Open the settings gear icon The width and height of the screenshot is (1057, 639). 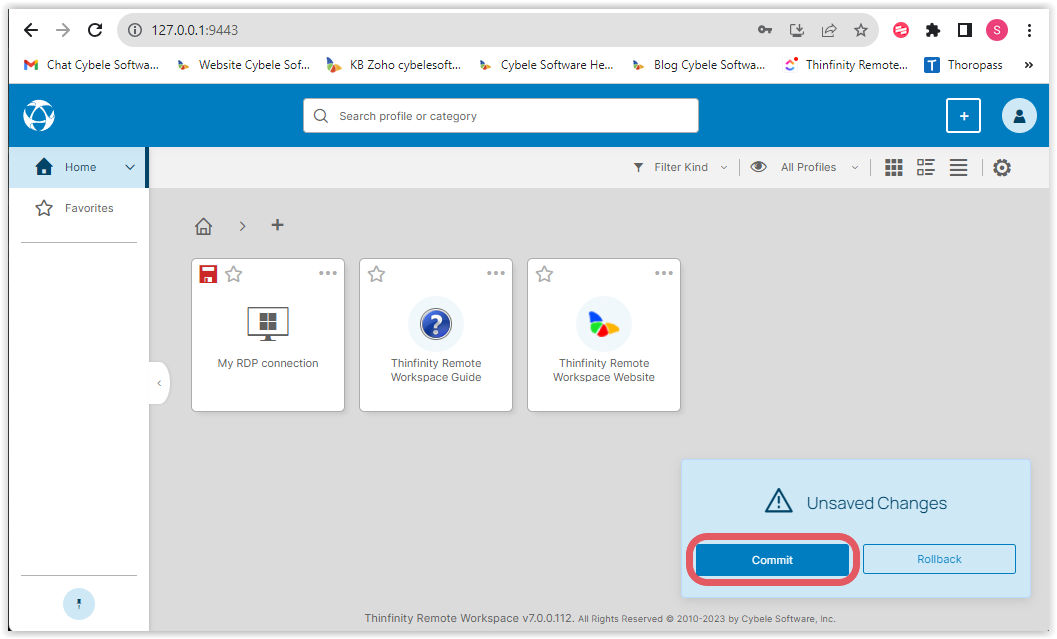[1002, 167]
